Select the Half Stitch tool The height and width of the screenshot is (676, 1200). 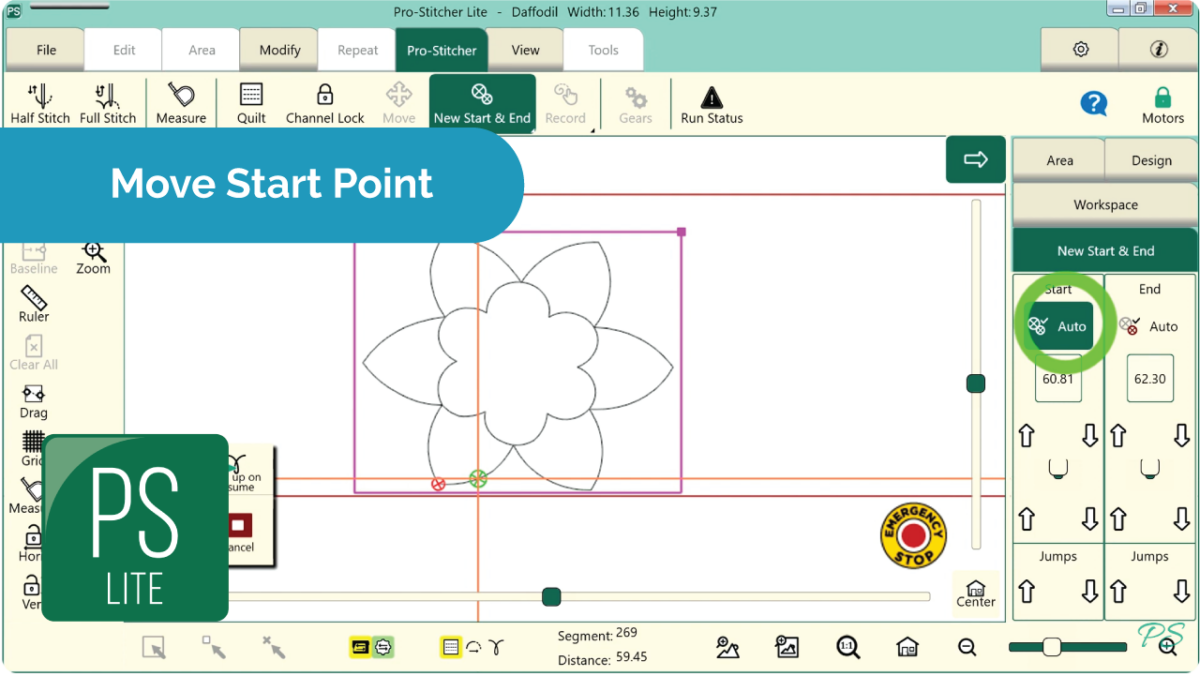40,103
